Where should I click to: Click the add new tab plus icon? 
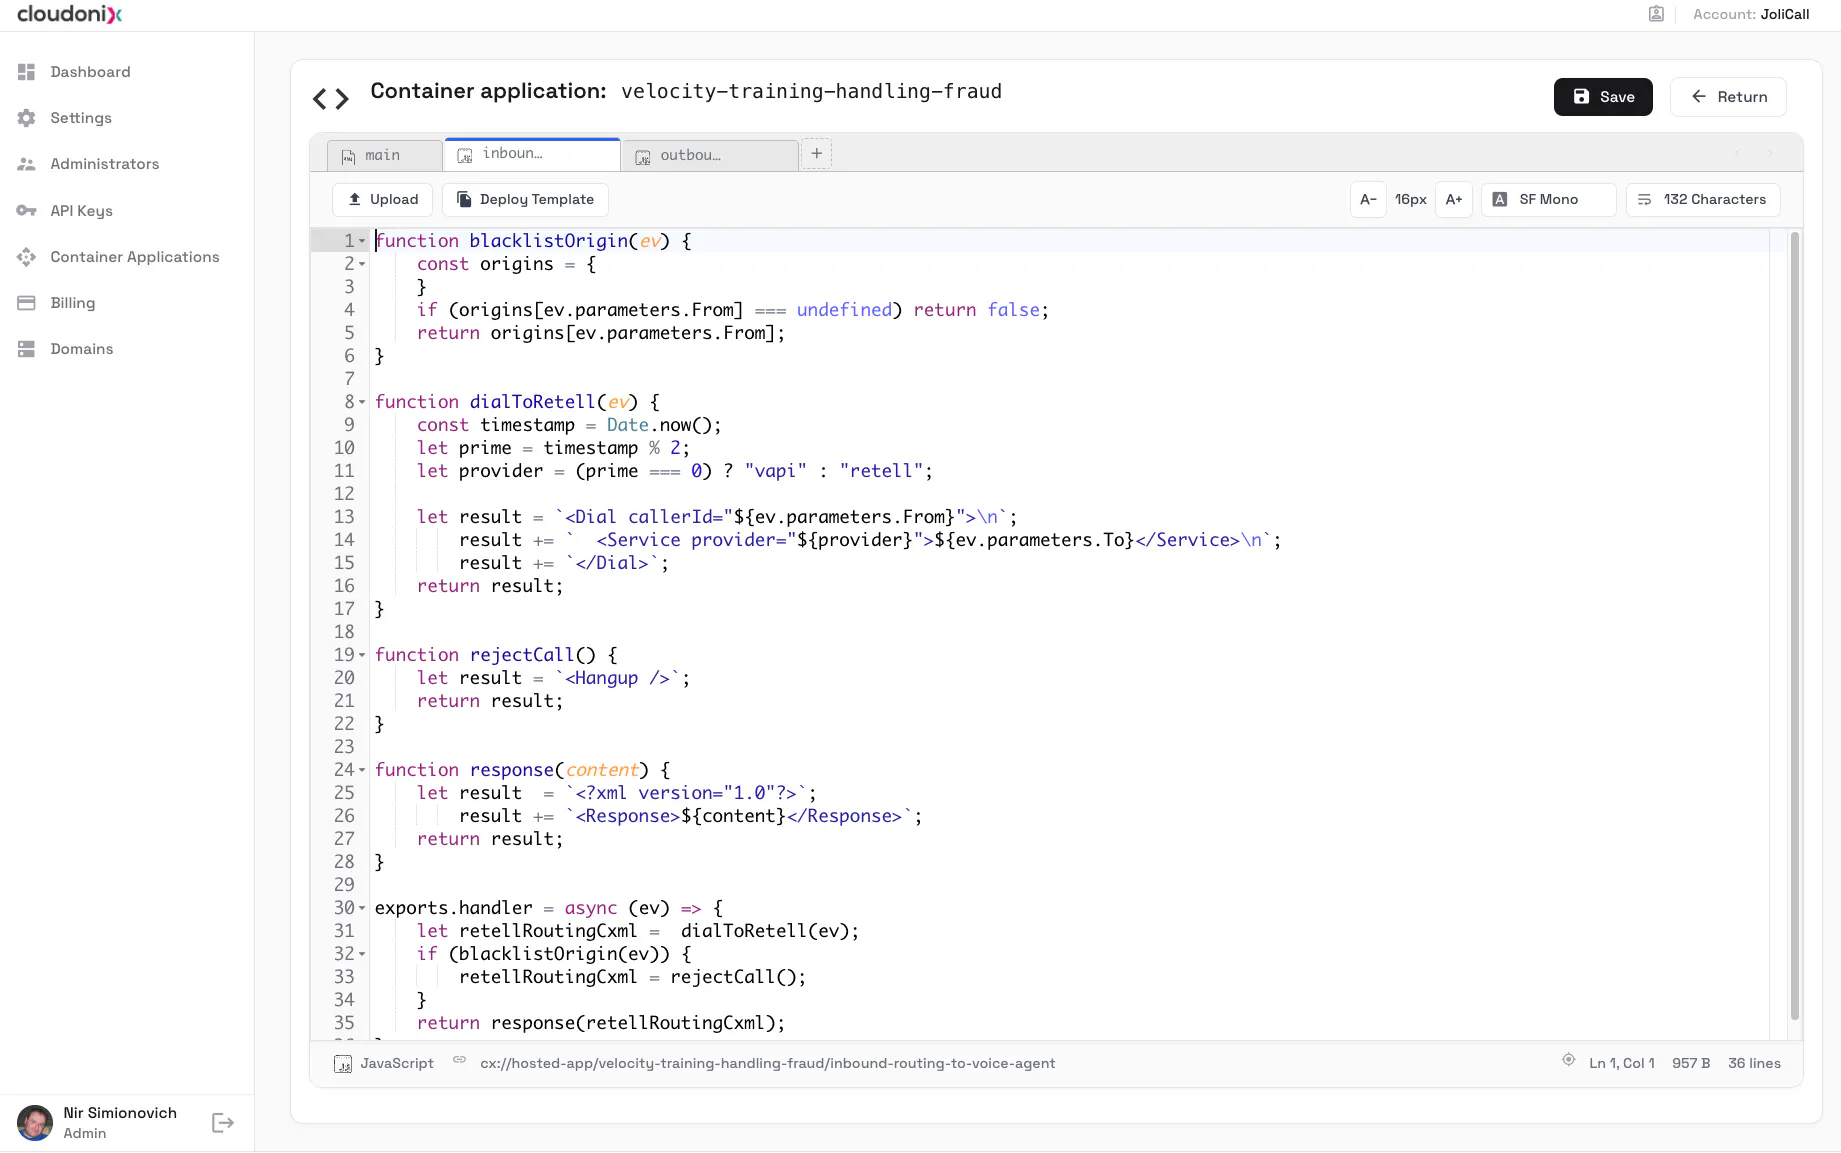(x=816, y=154)
